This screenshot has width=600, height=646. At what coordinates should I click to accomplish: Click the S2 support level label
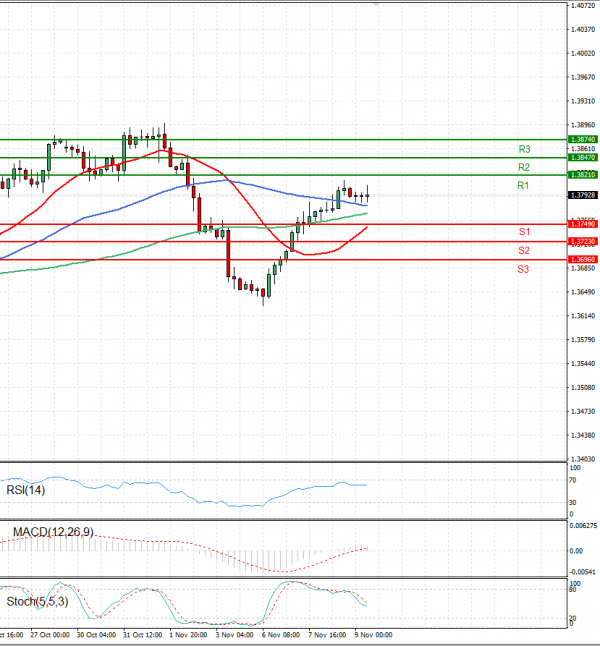click(524, 250)
